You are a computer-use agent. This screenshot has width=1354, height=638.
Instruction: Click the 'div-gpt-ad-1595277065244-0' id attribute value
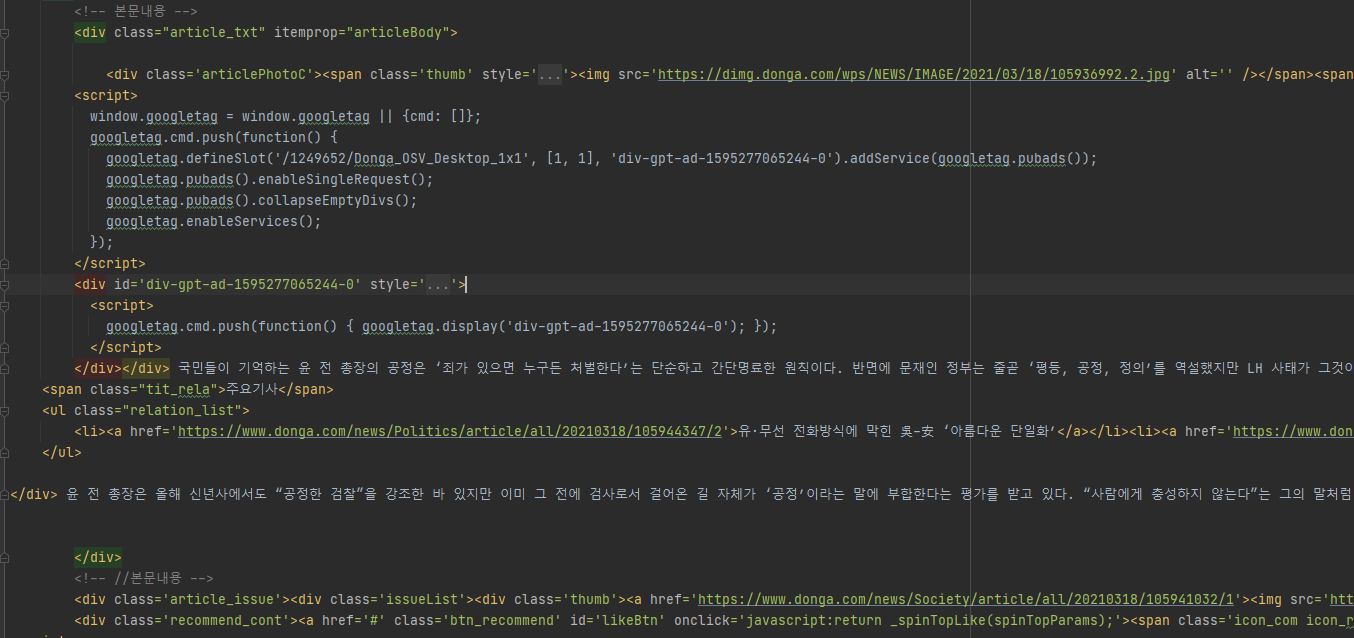click(x=250, y=285)
